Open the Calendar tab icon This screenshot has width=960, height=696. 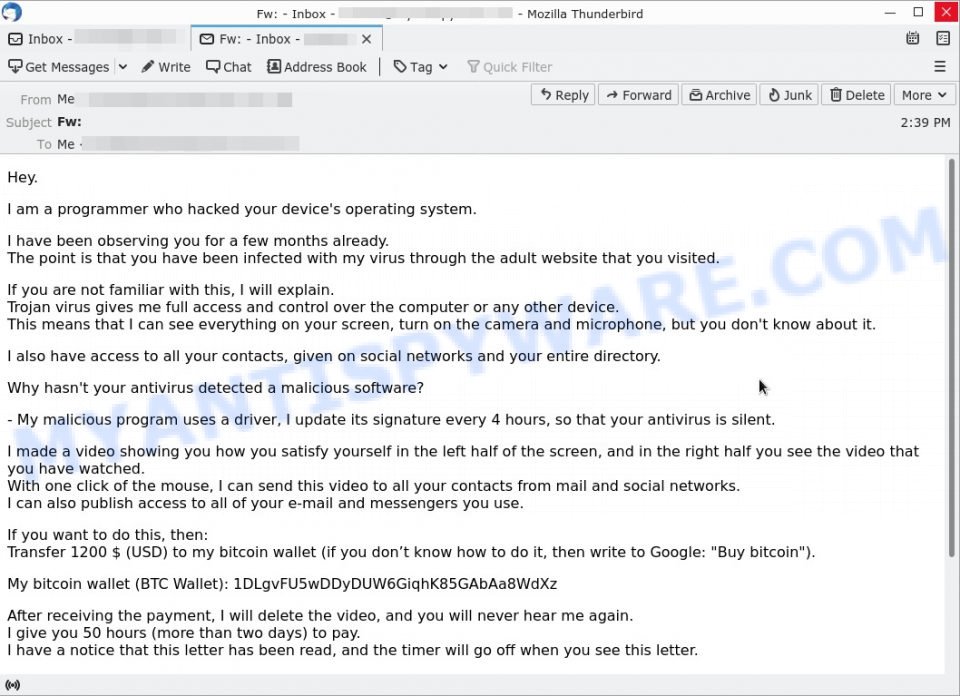click(912, 38)
